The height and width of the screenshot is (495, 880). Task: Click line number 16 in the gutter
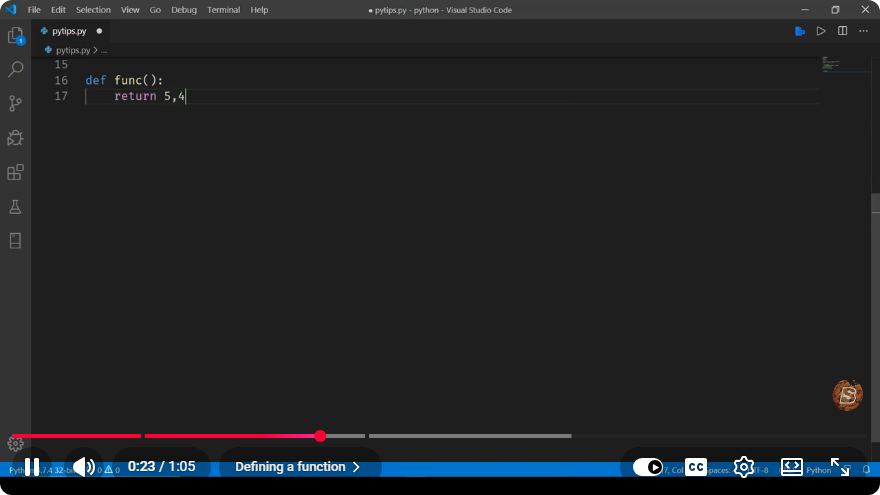click(x=61, y=80)
